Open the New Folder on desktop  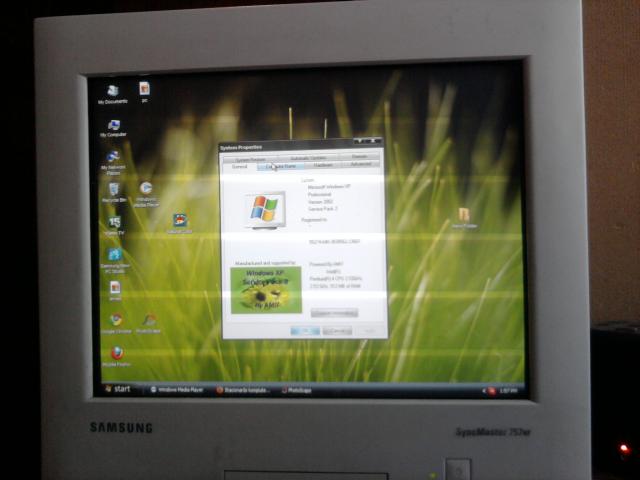click(464, 216)
